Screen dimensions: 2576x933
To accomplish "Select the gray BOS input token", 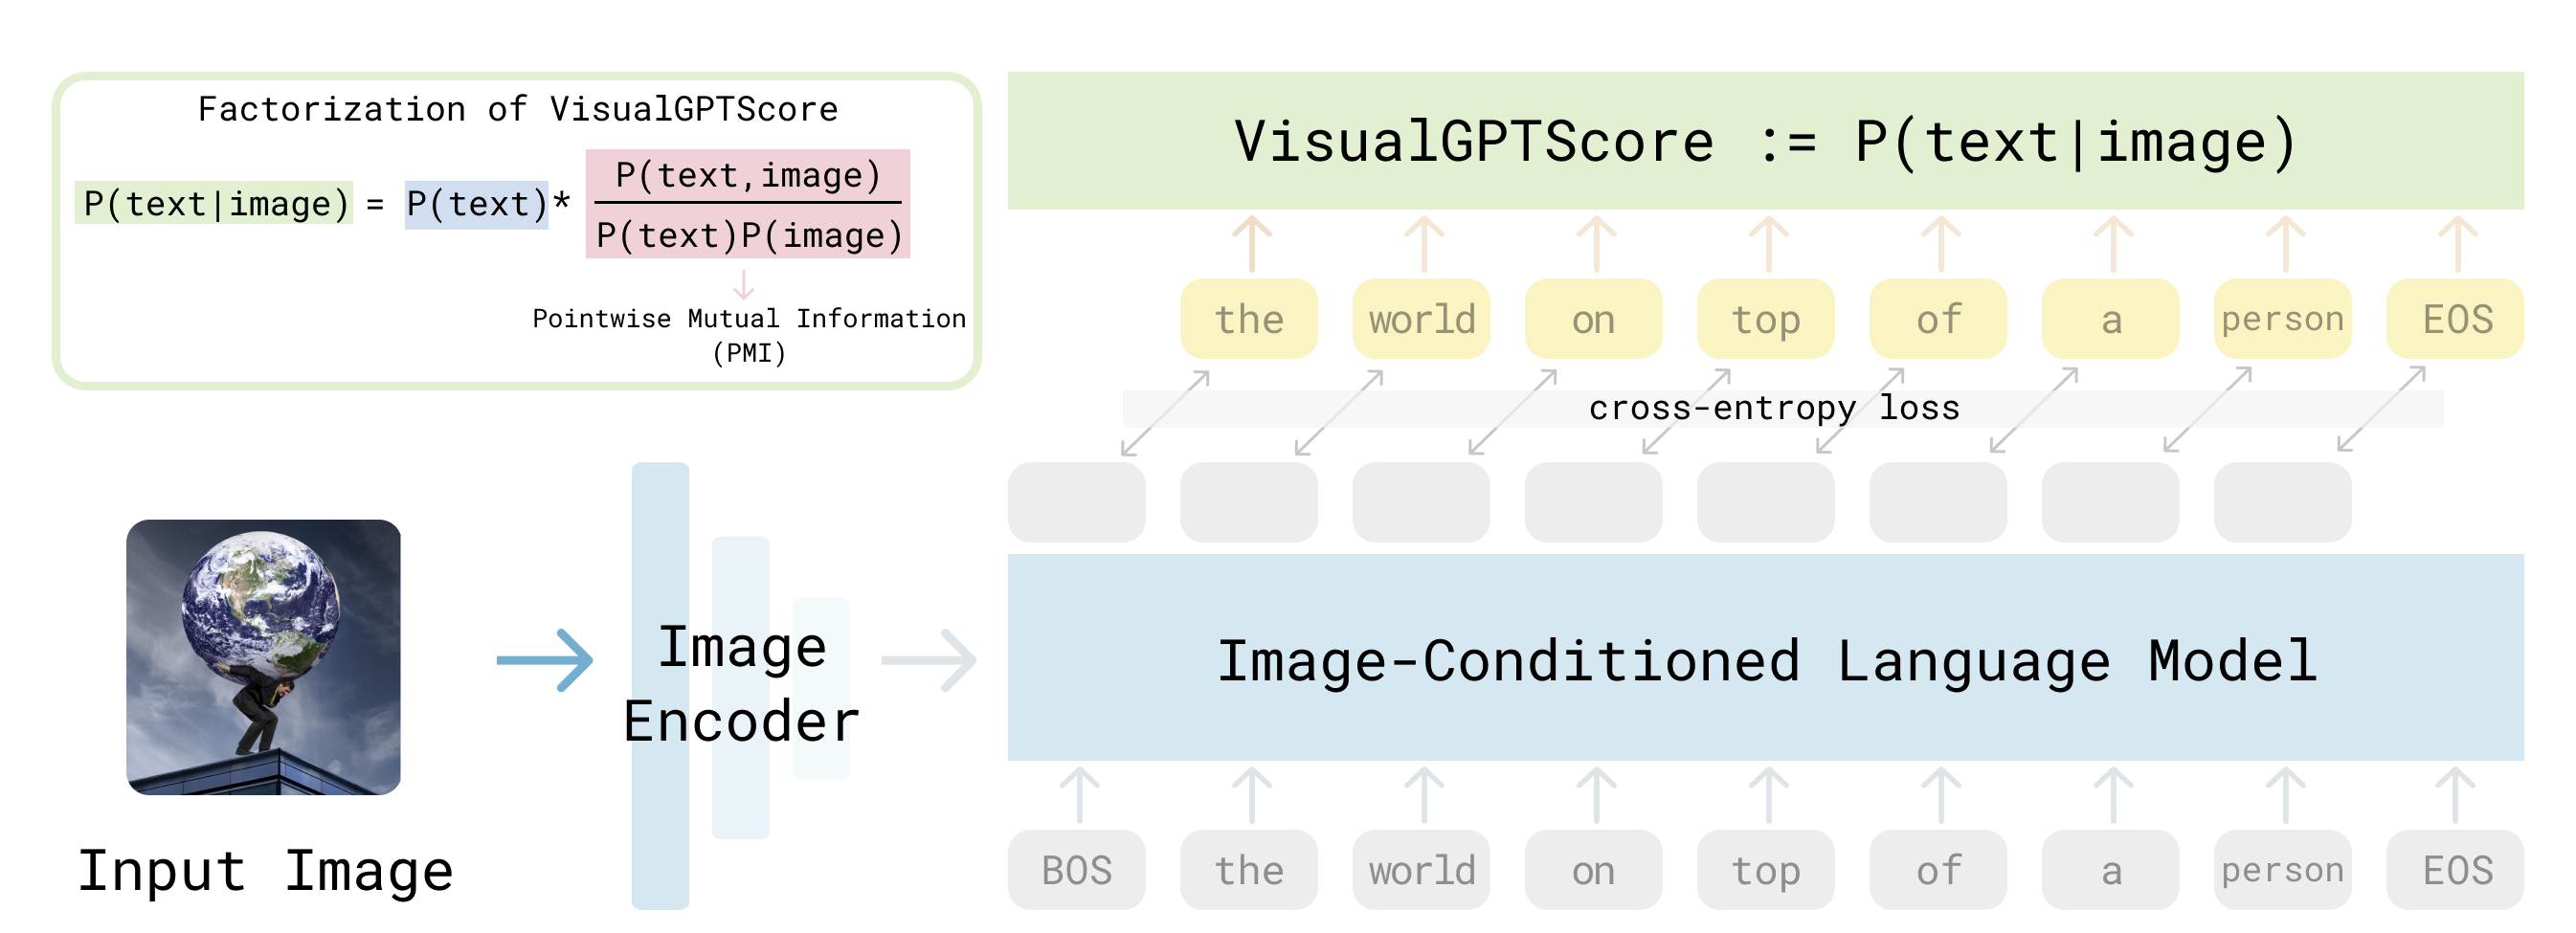I will click(1077, 870).
